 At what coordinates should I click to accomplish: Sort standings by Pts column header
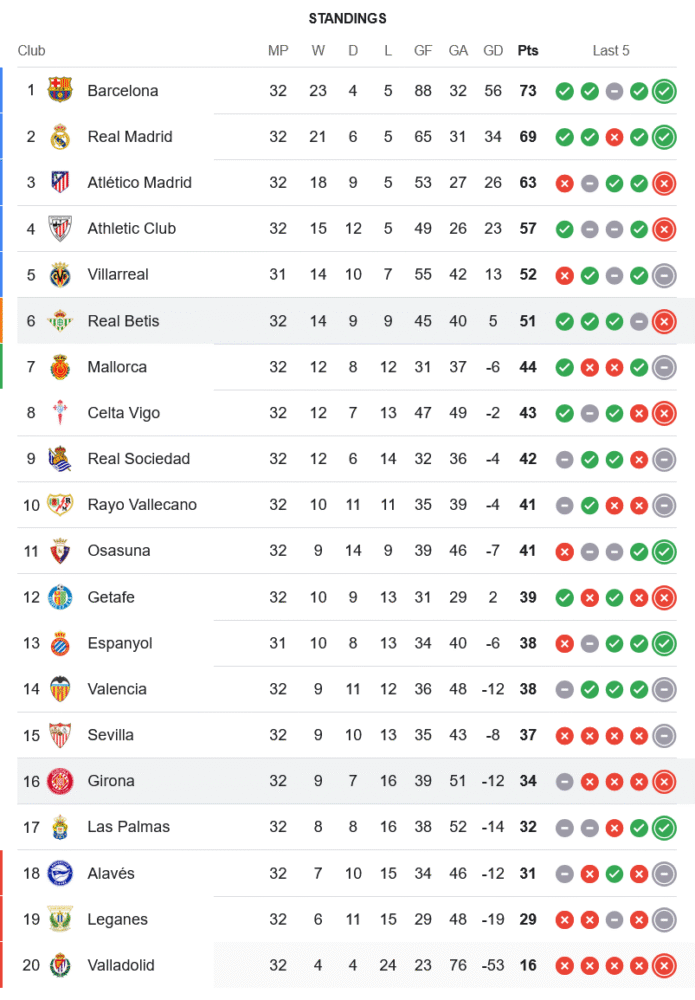(527, 51)
